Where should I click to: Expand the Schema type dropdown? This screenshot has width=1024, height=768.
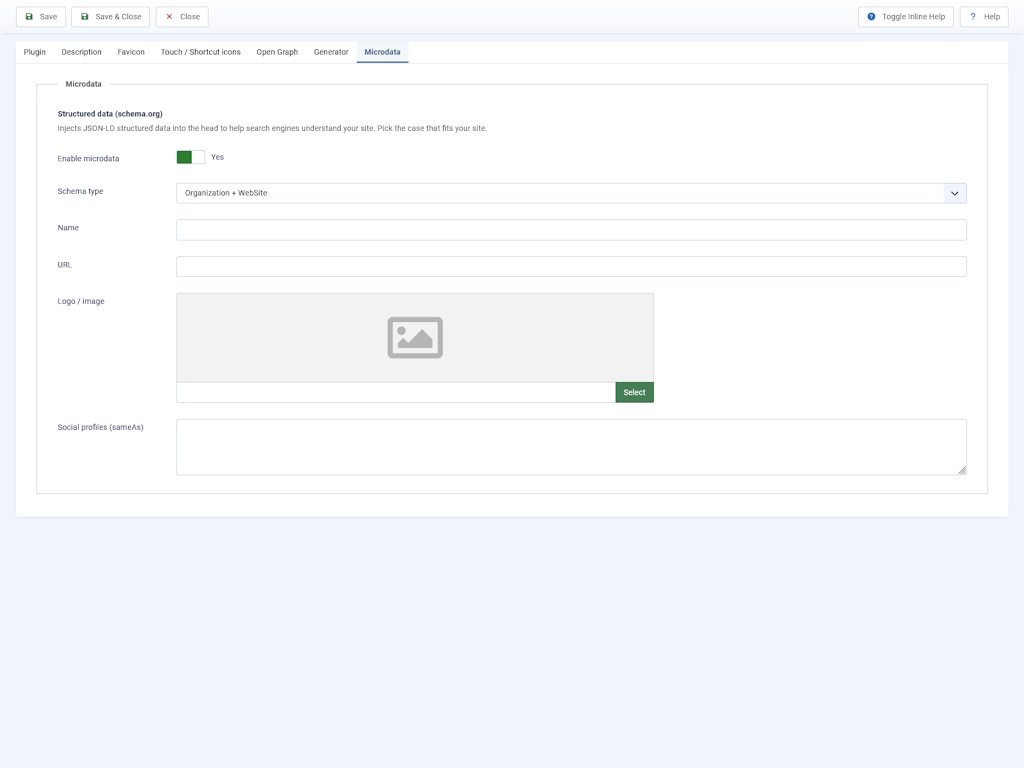coord(571,193)
